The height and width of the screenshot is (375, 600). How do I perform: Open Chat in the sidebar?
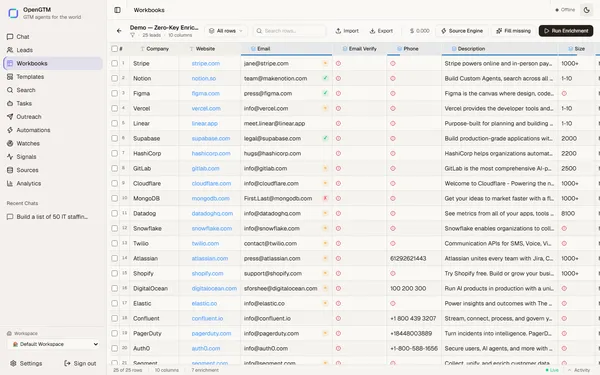coord(53,37)
